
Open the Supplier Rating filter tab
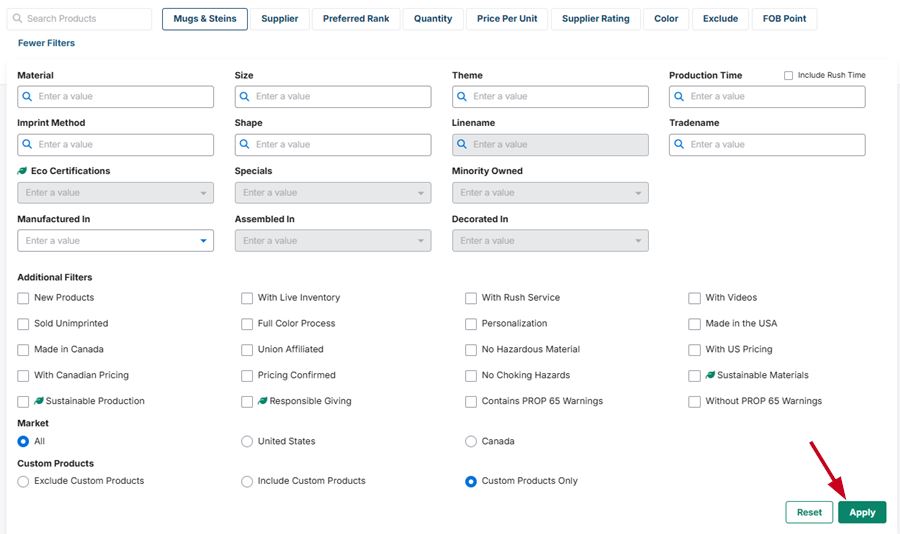pyautogui.click(x=595, y=19)
